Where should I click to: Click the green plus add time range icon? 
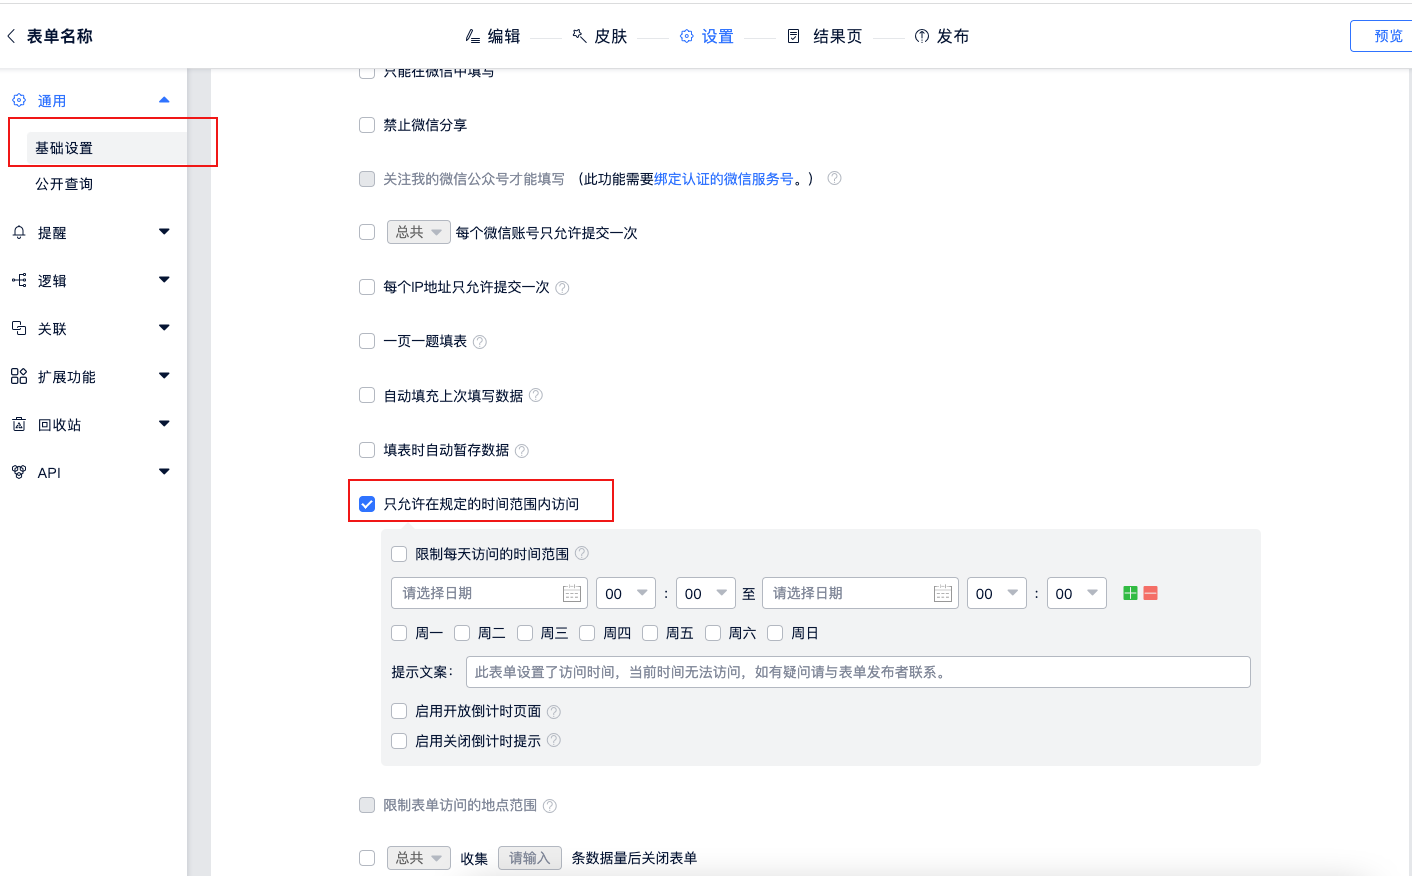coord(1130,593)
